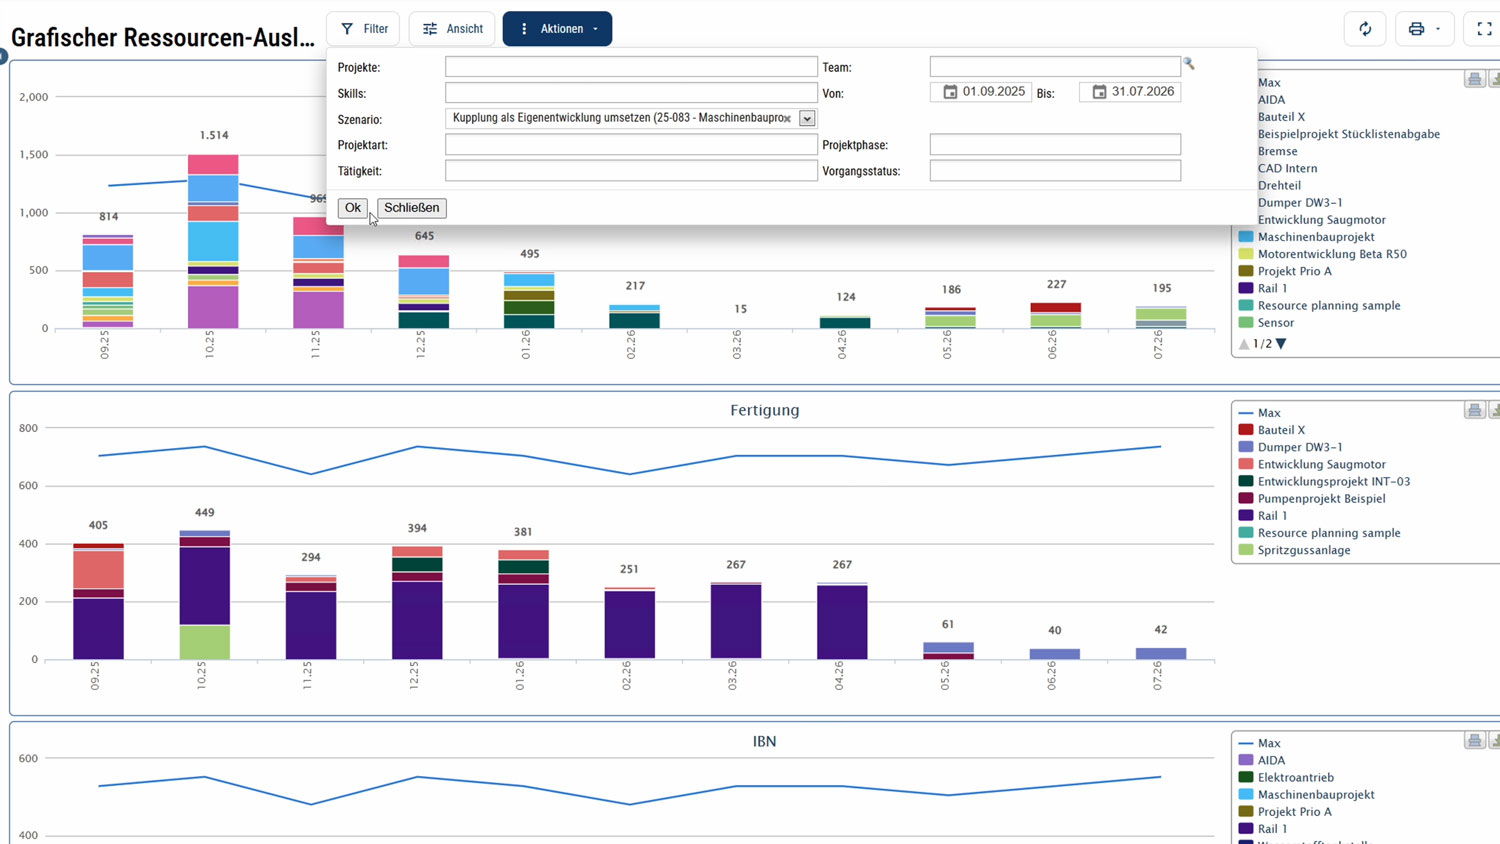Open the Aktionen dropdown menu
Viewport: 1500px width, 844px height.
tap(557, 29)
